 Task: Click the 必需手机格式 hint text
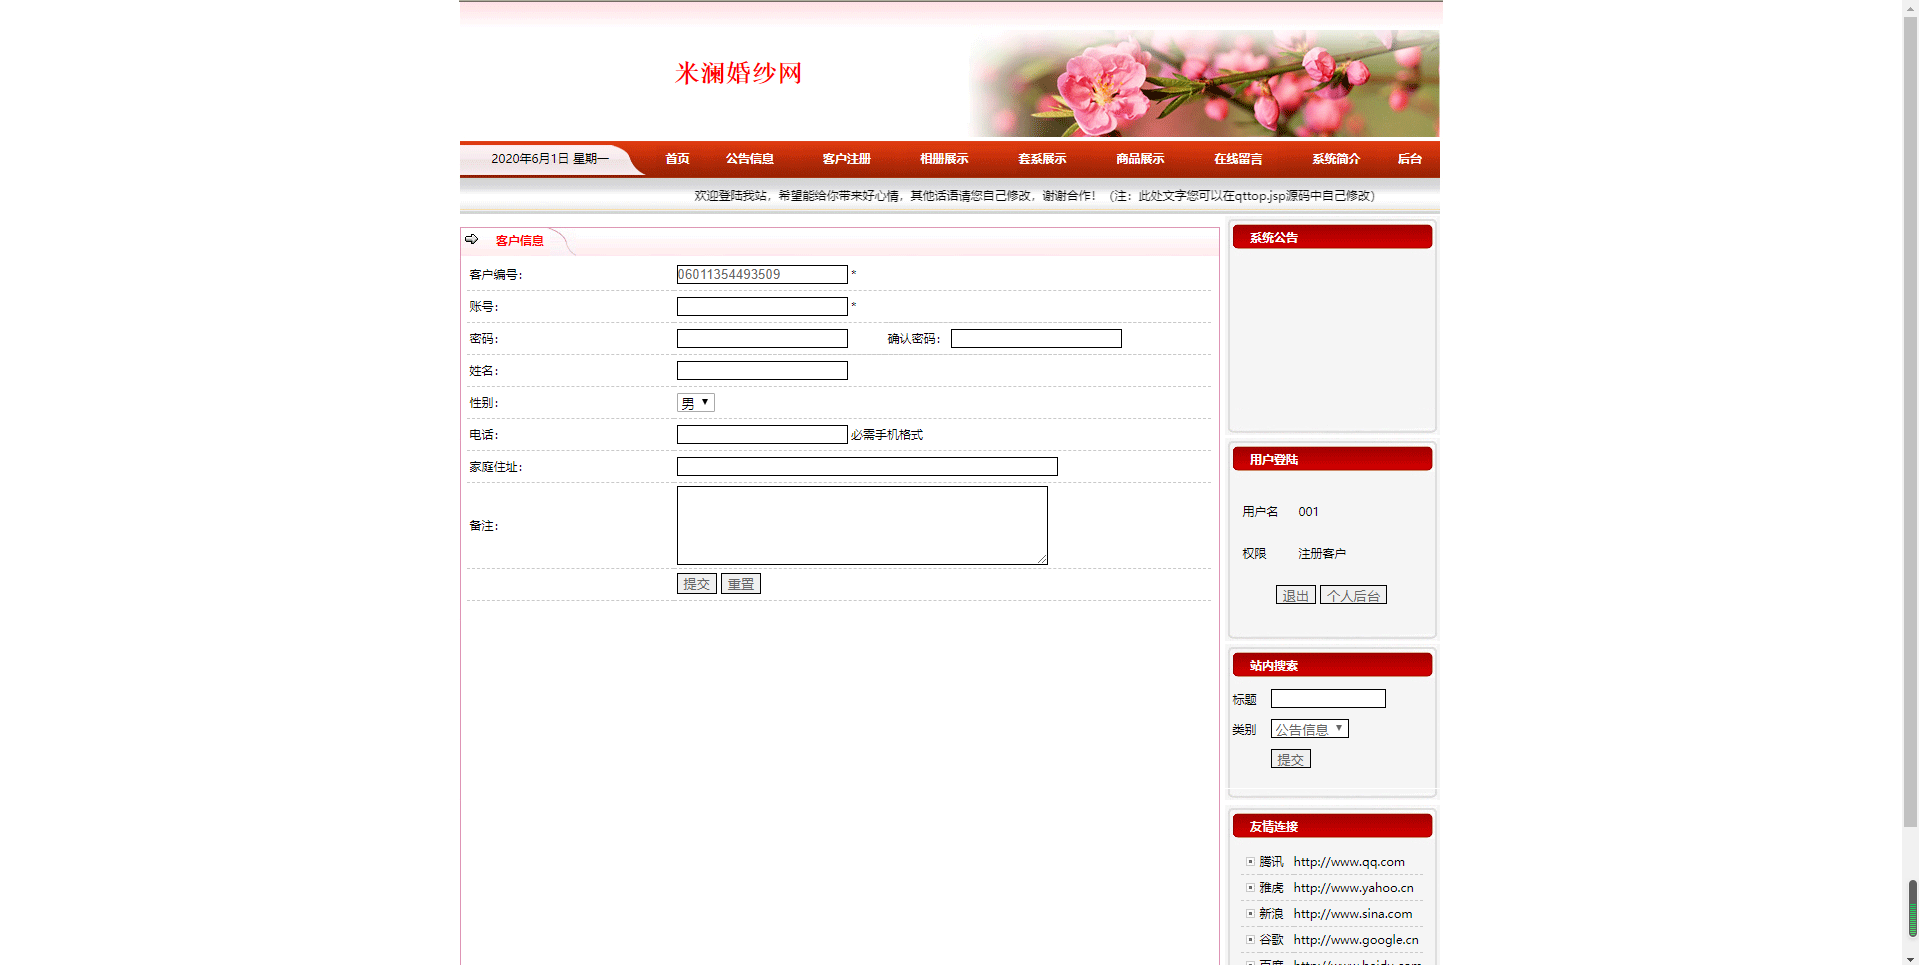click(887, 435)
